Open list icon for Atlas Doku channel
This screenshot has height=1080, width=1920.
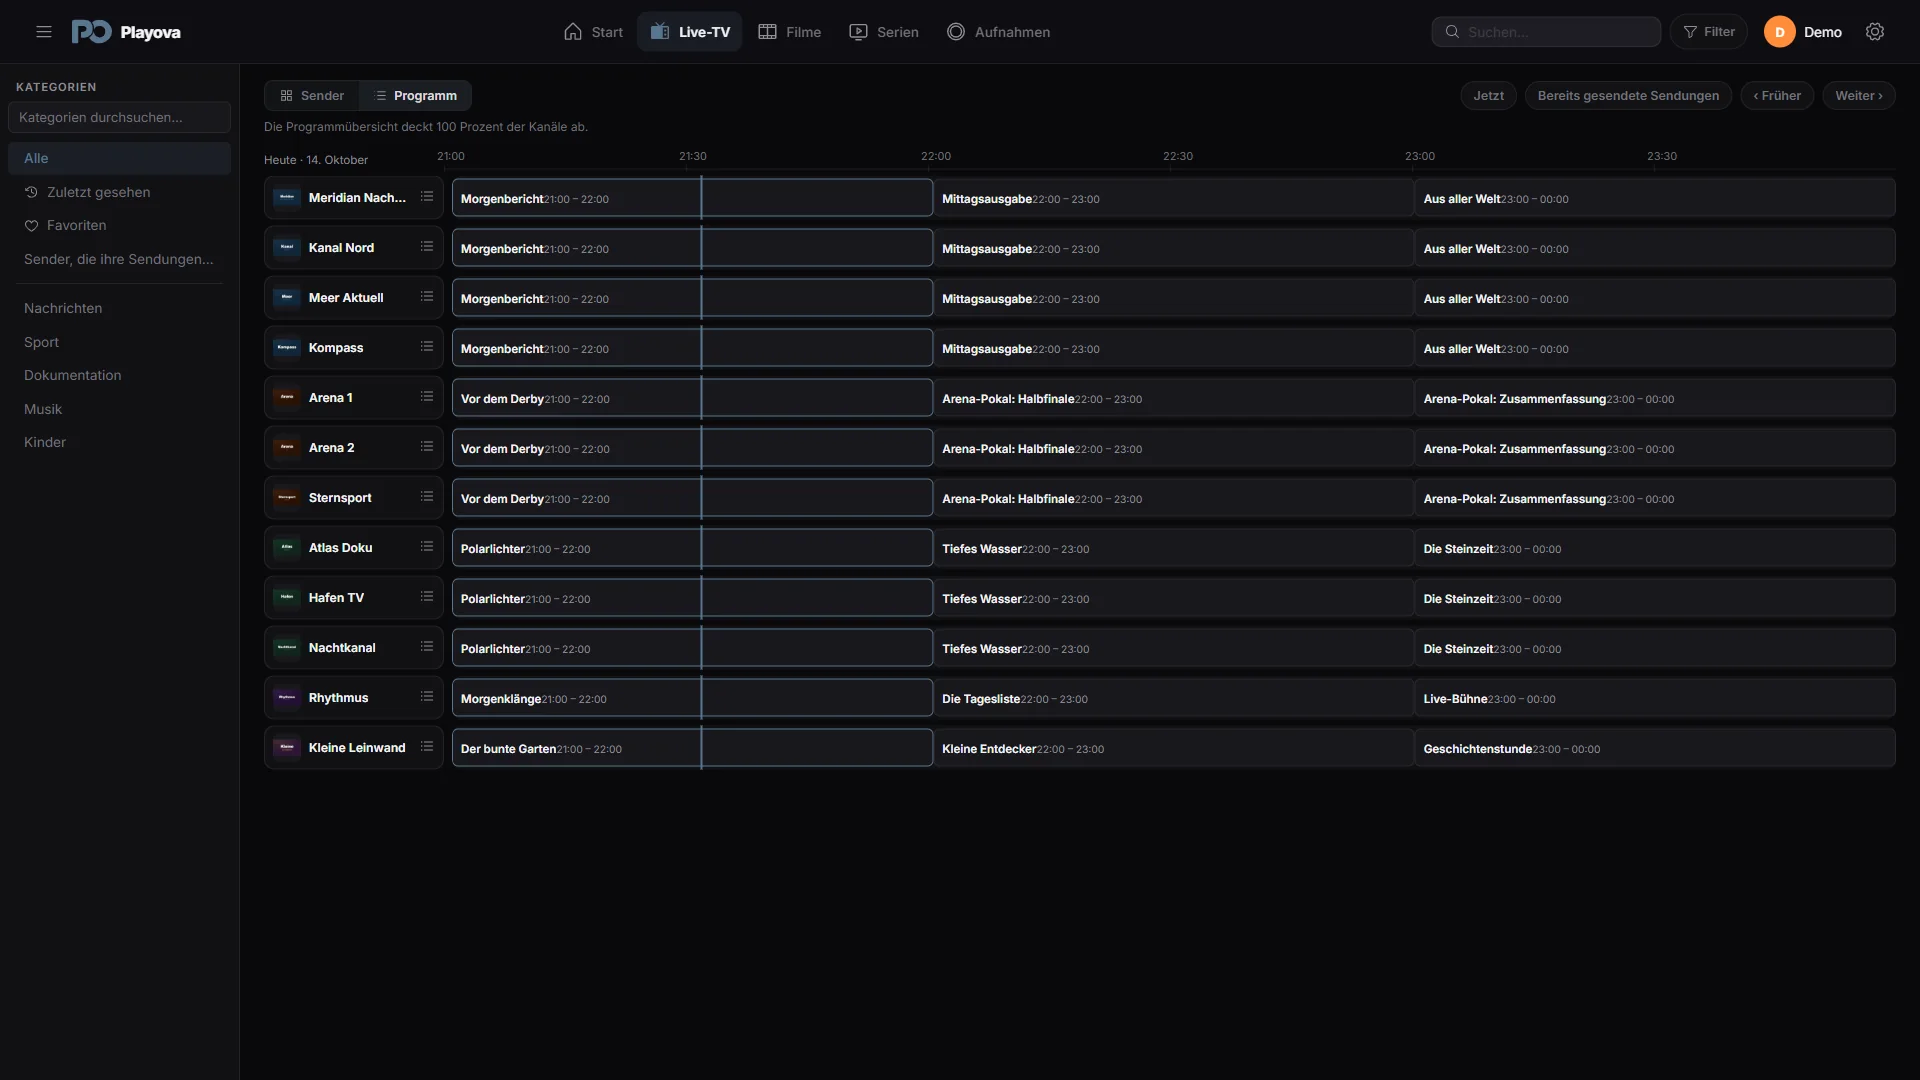(427, 547)
